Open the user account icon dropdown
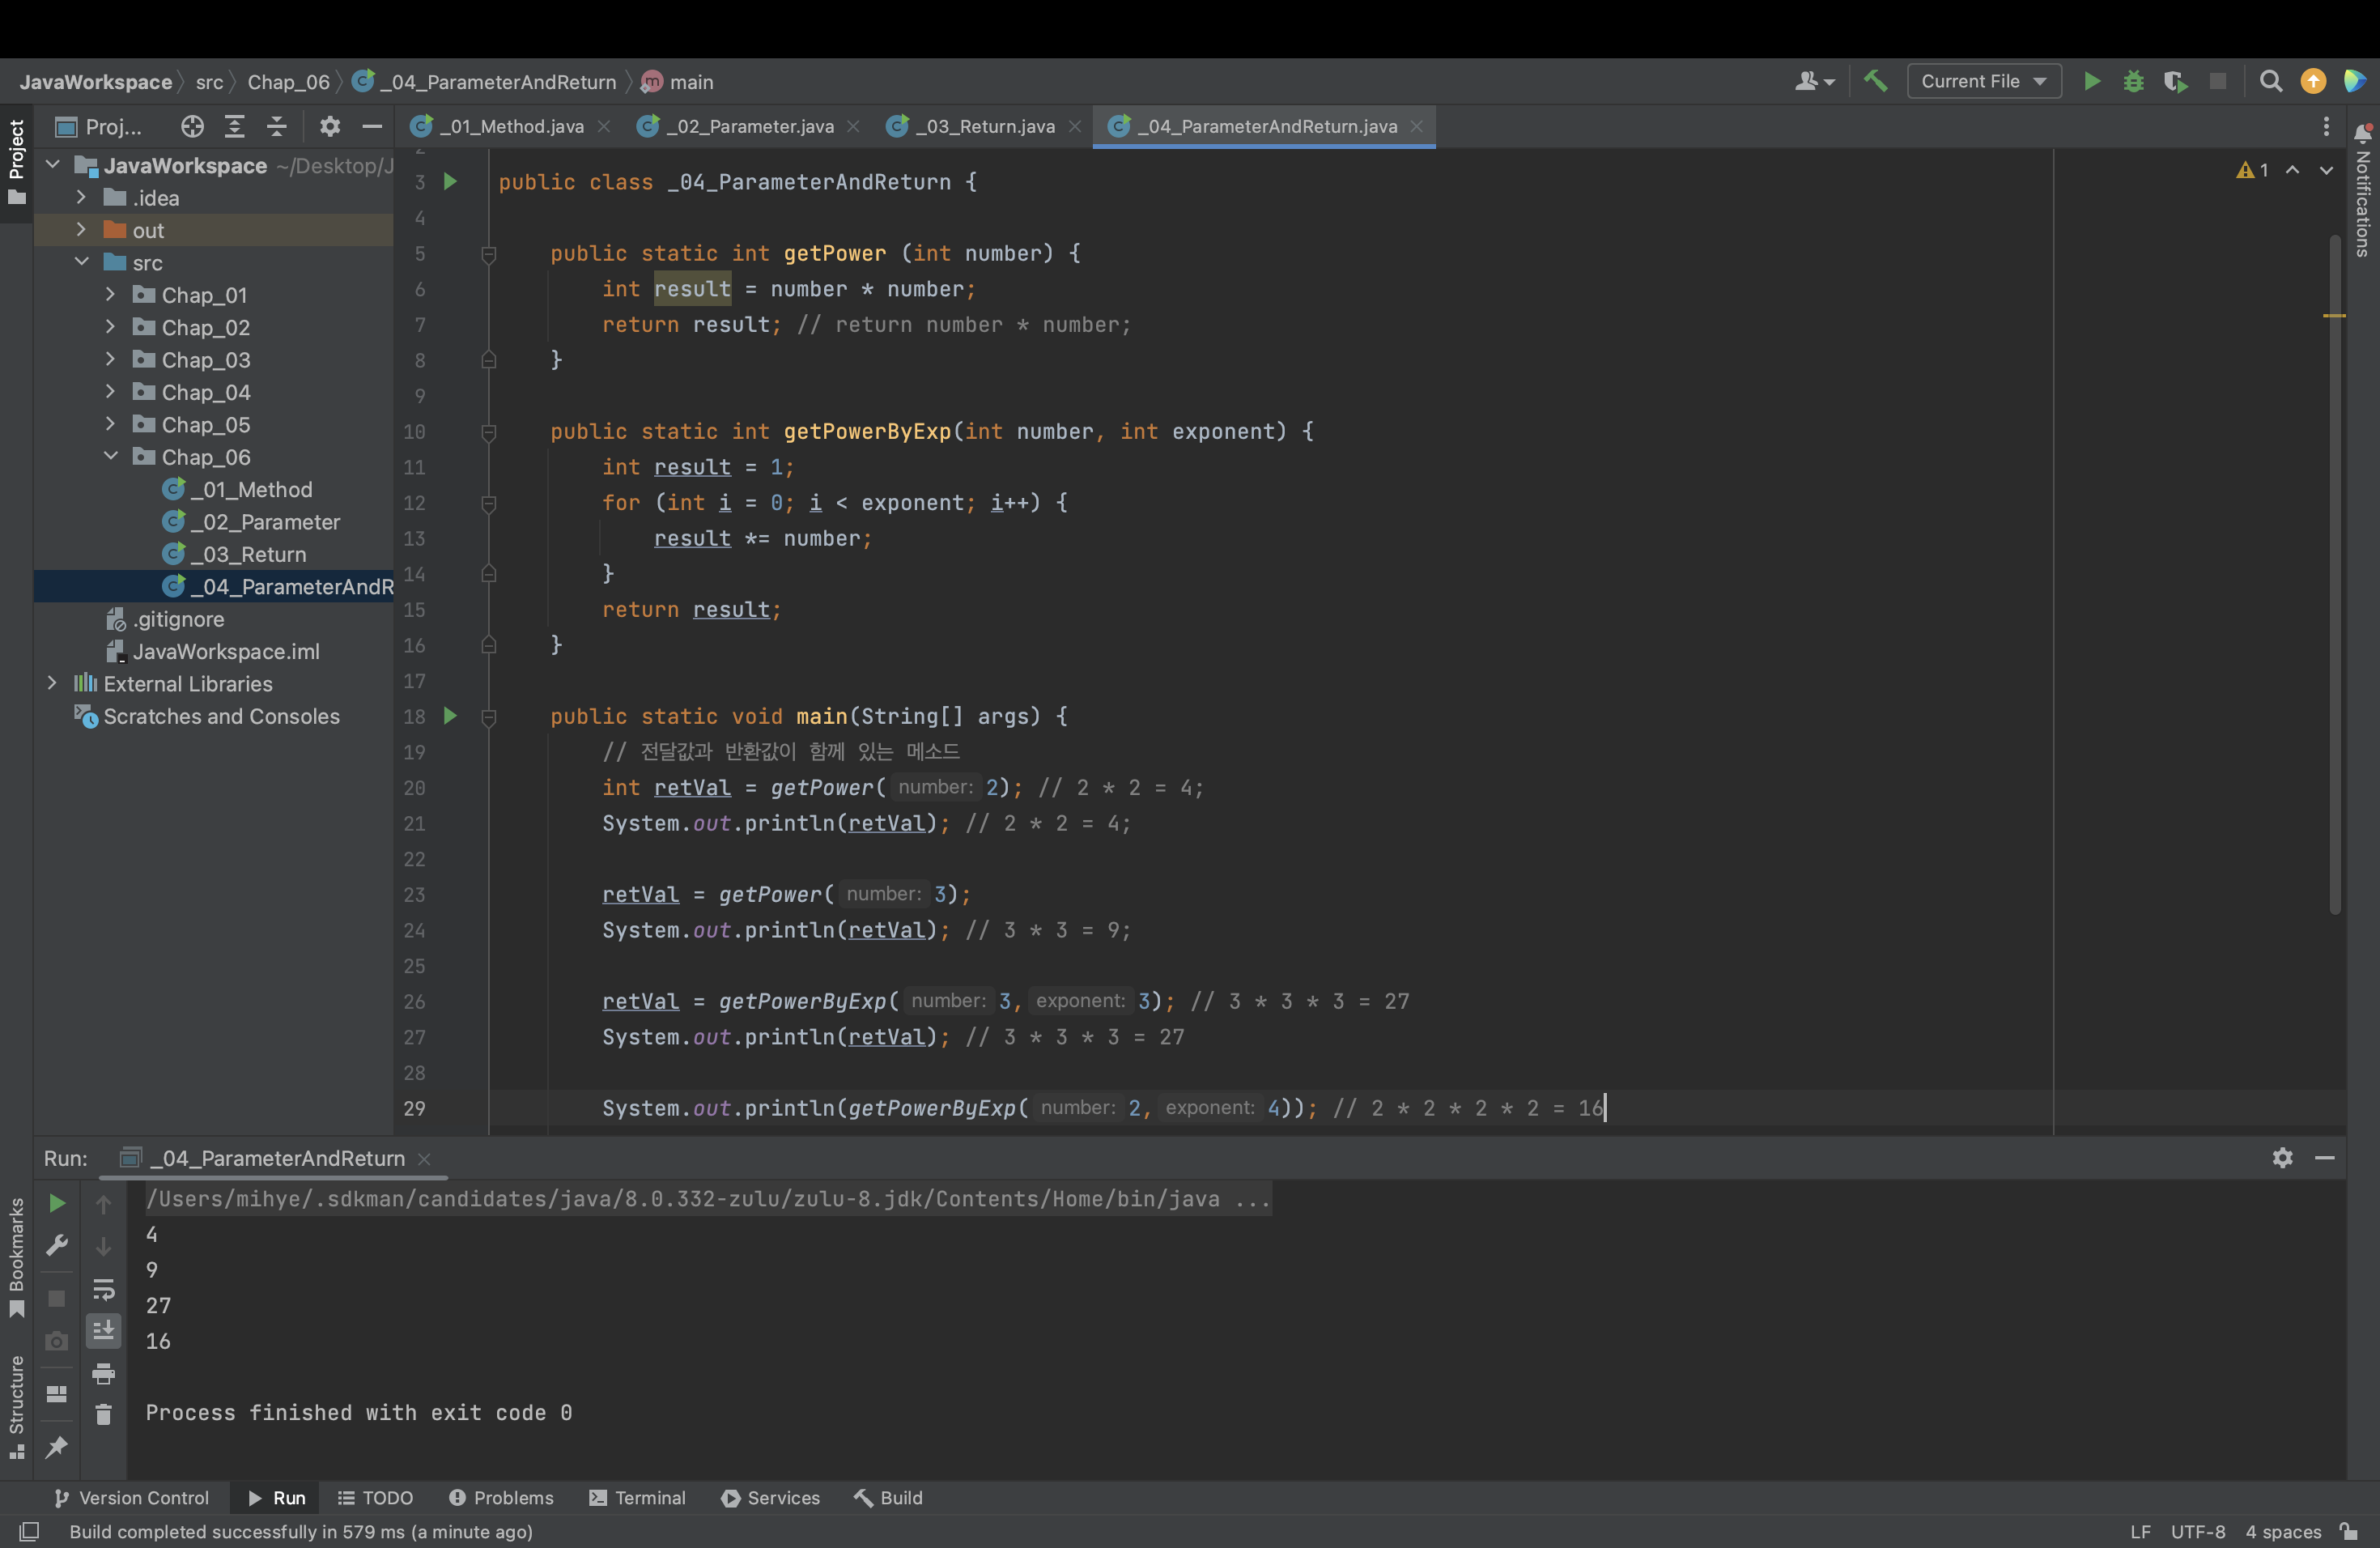 [1814, 81]
